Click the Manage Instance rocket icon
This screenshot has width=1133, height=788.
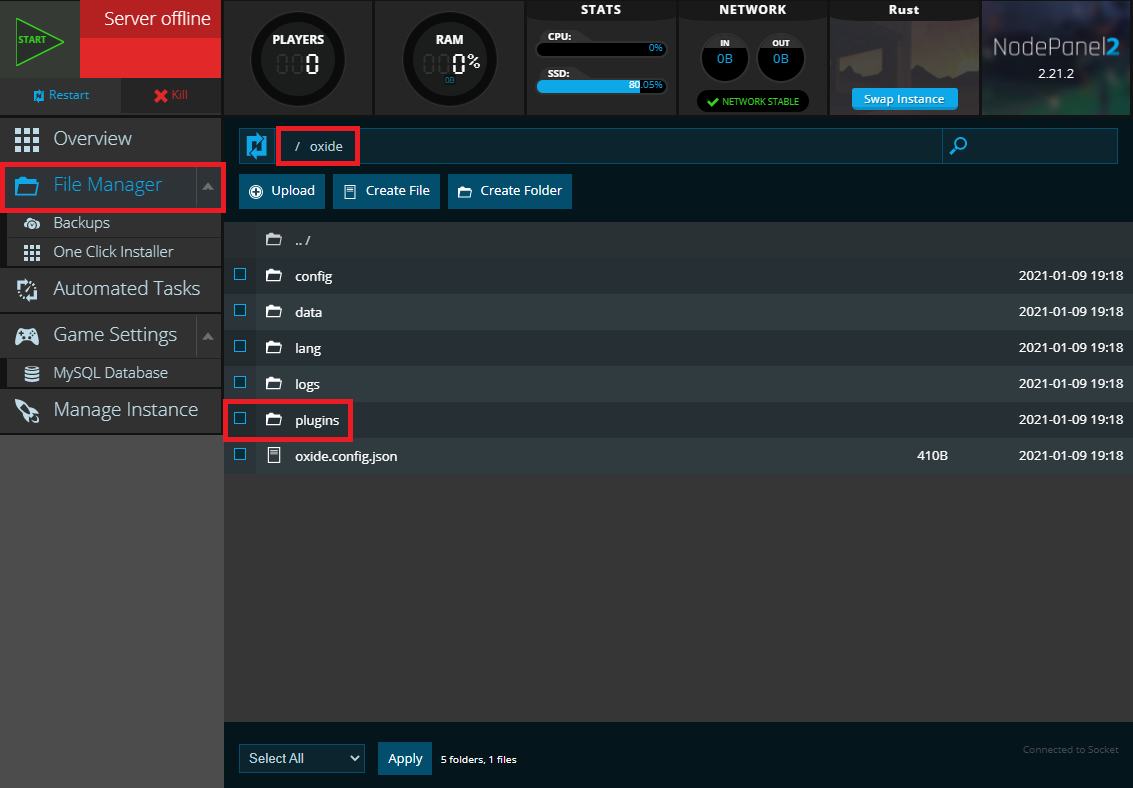(27, 410)
